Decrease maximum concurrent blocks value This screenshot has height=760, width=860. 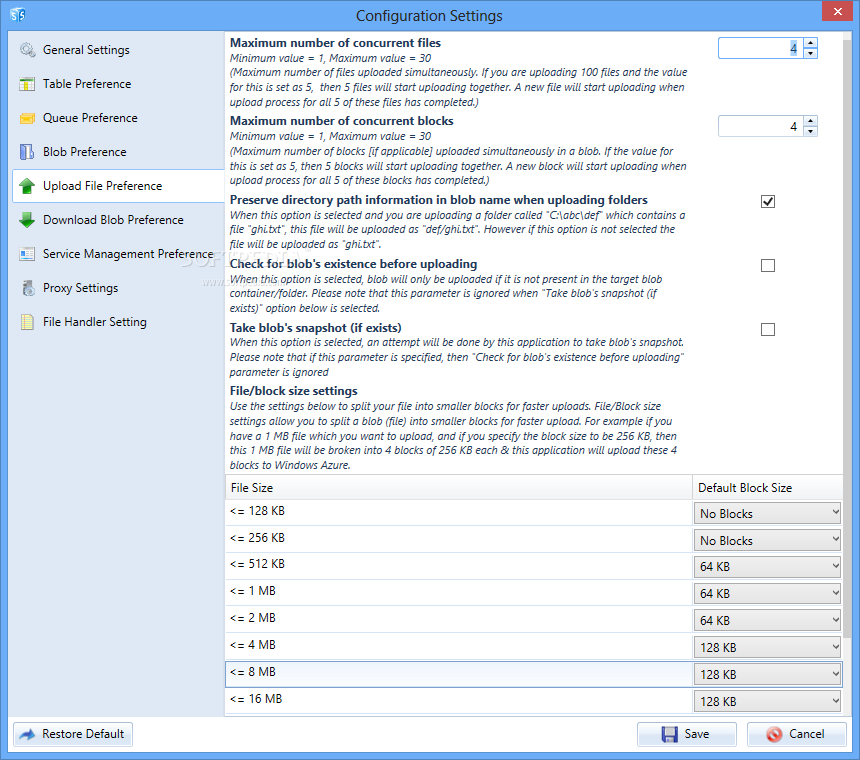tap(810, 131)
